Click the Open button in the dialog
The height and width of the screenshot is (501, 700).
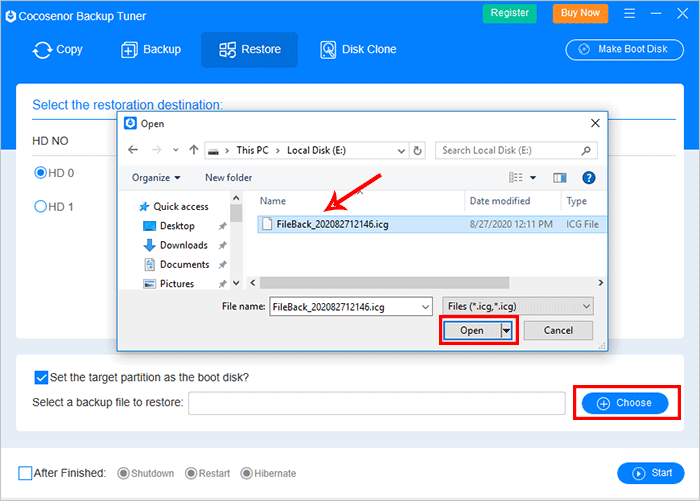pyautogui.click(x=472, y=331)
